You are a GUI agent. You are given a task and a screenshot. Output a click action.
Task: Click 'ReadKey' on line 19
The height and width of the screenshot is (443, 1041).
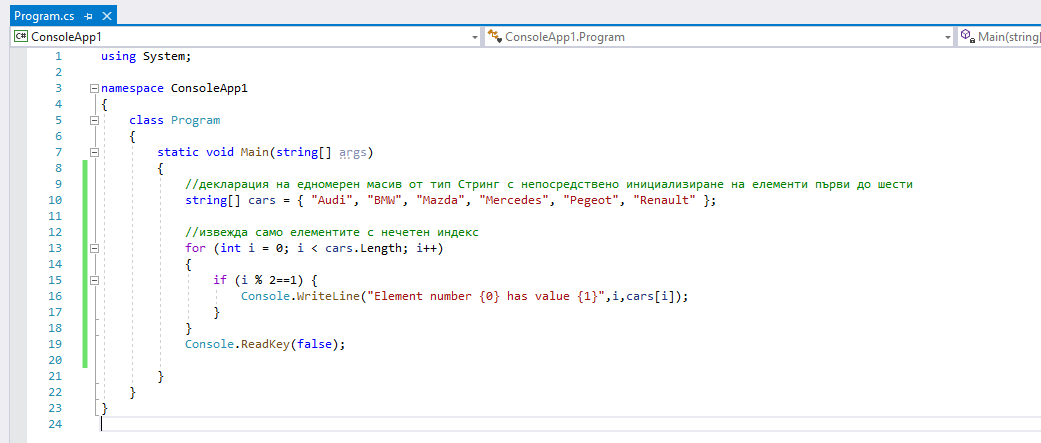(x=265, y=344)
